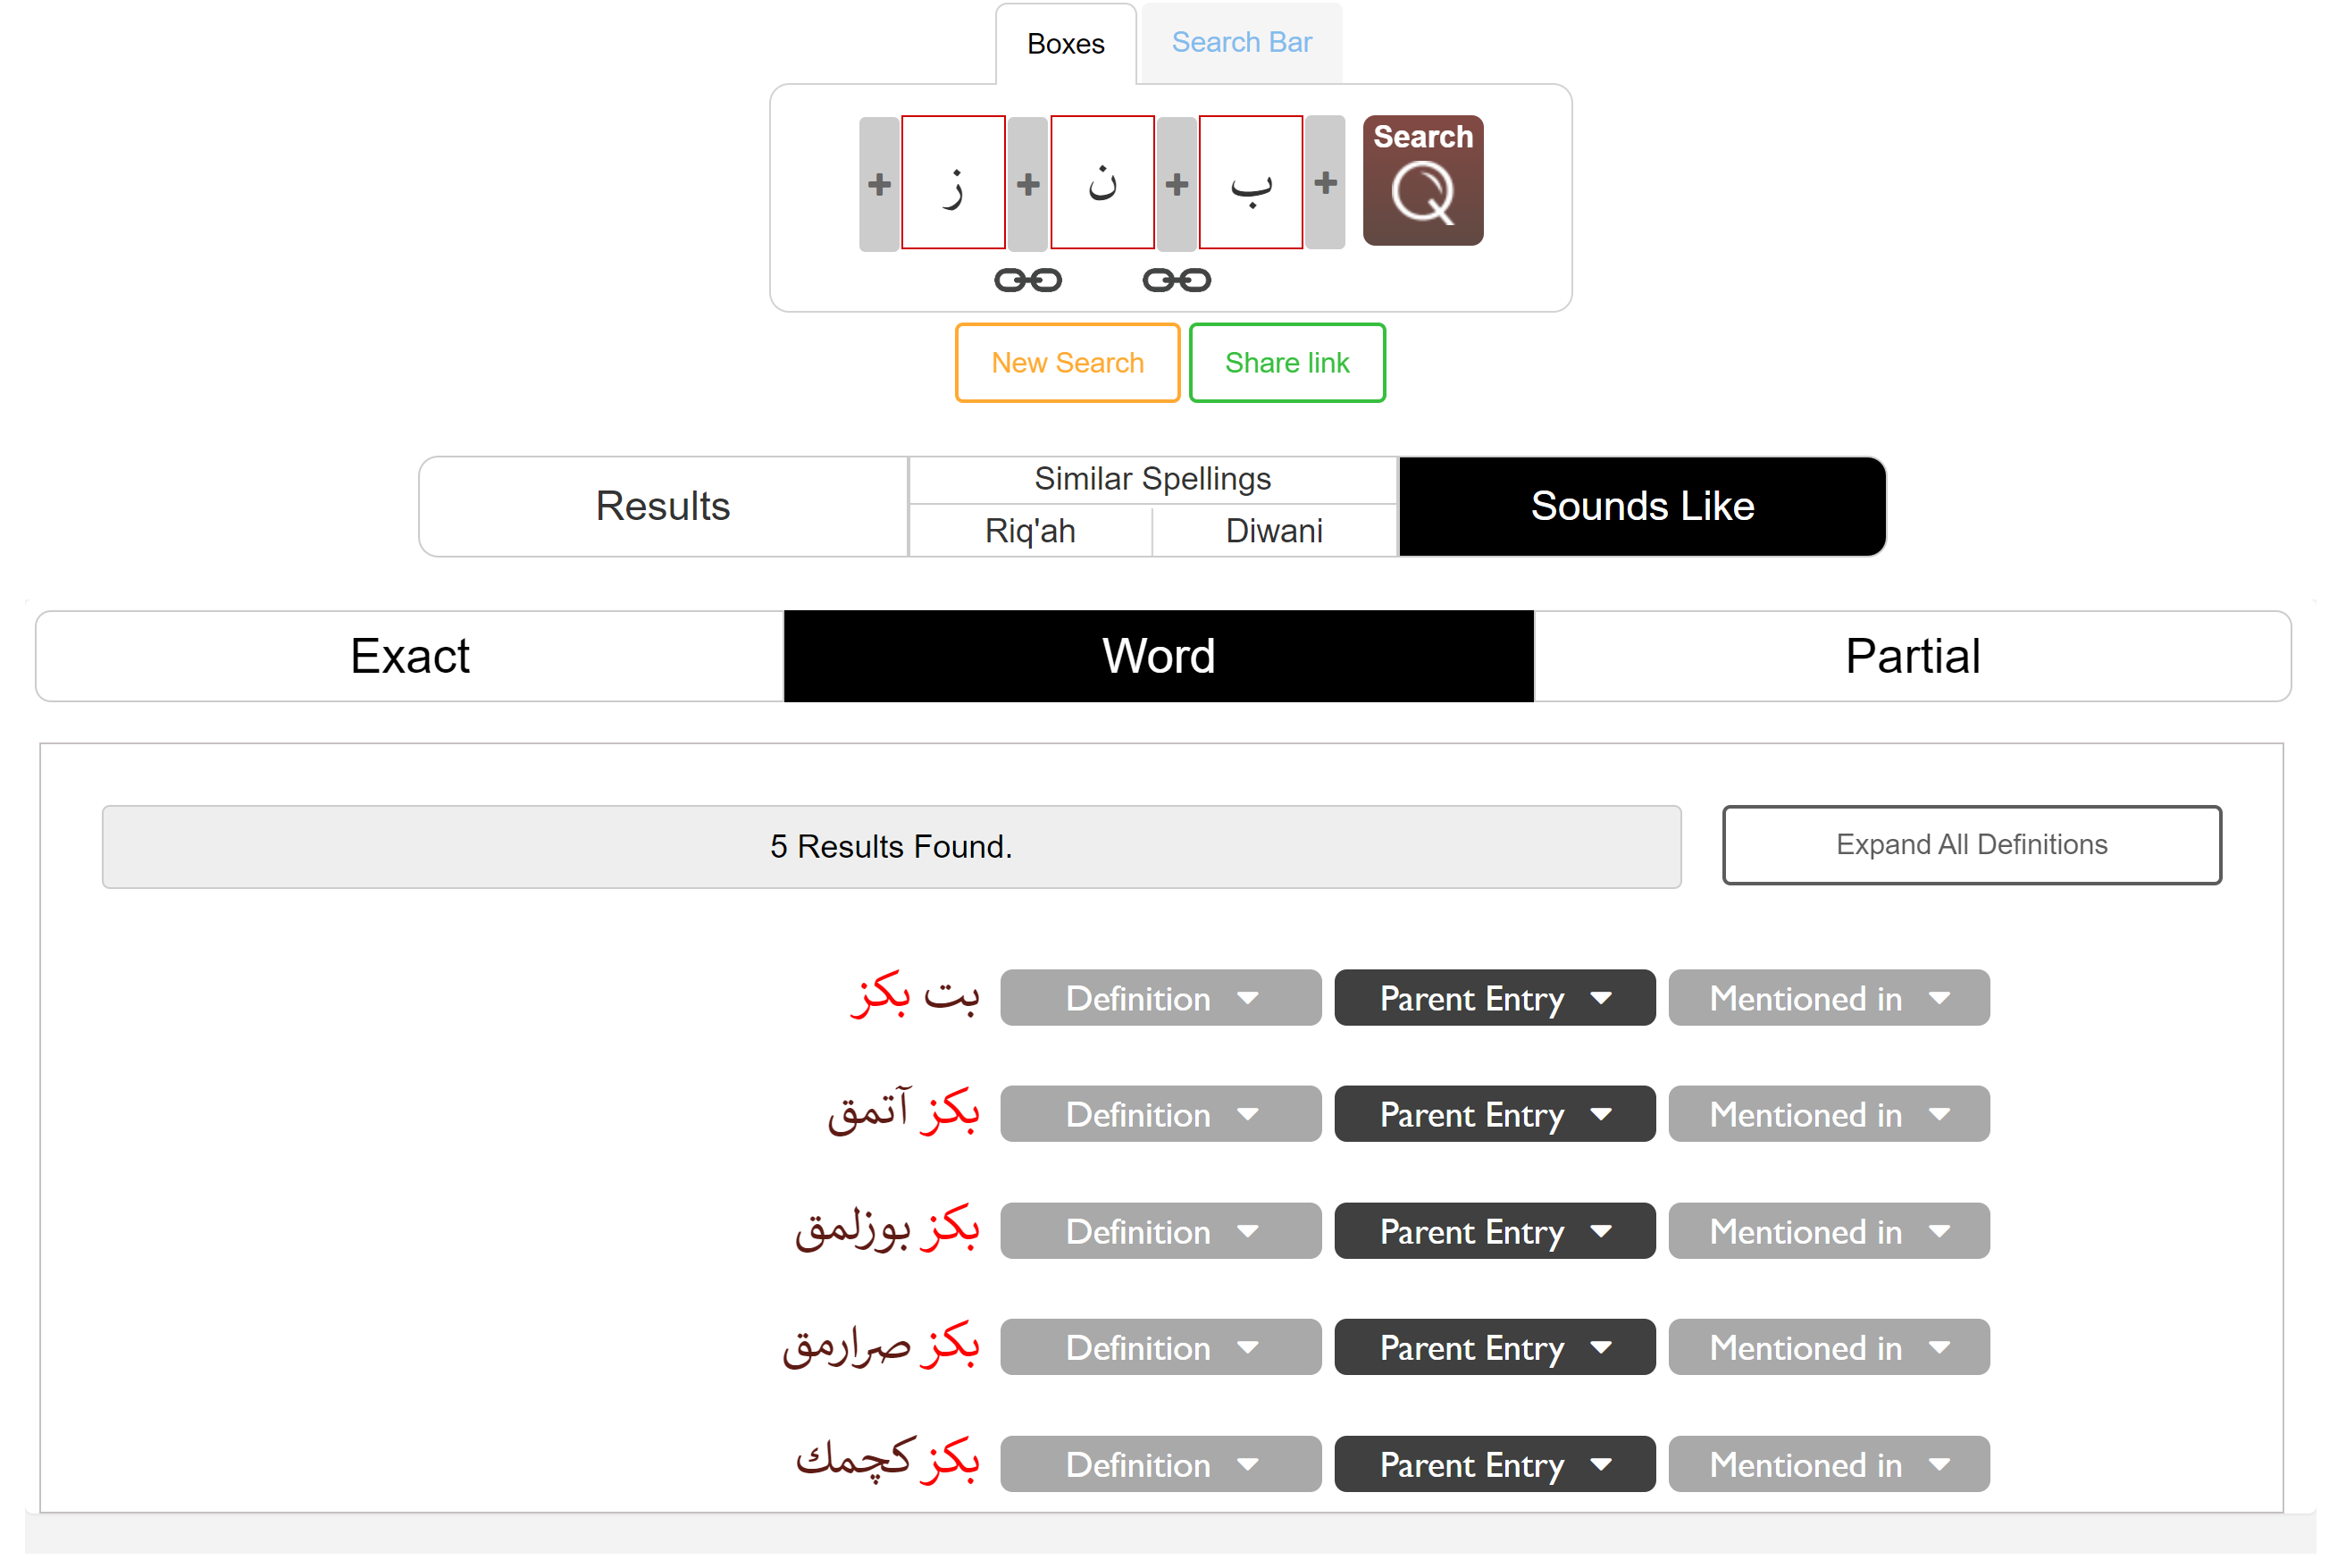The height and width of the screenshot is (1568, 2329).
Task: Click the plus icon between ز and ن boxes
Action: click(x=1027, y=184)
